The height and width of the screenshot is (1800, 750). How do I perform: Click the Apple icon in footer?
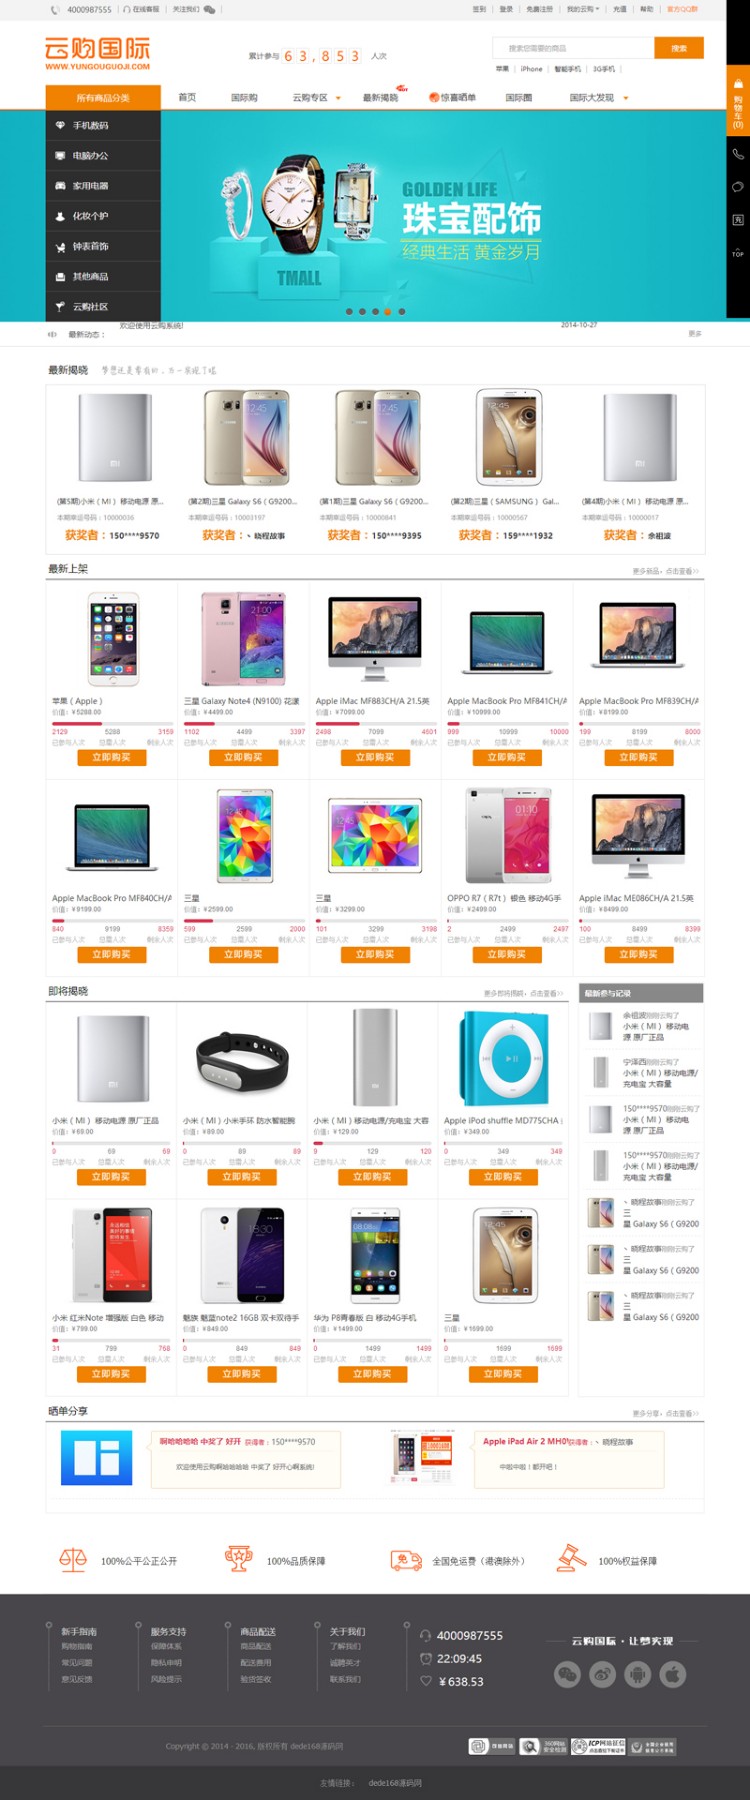coord(672,1674)
